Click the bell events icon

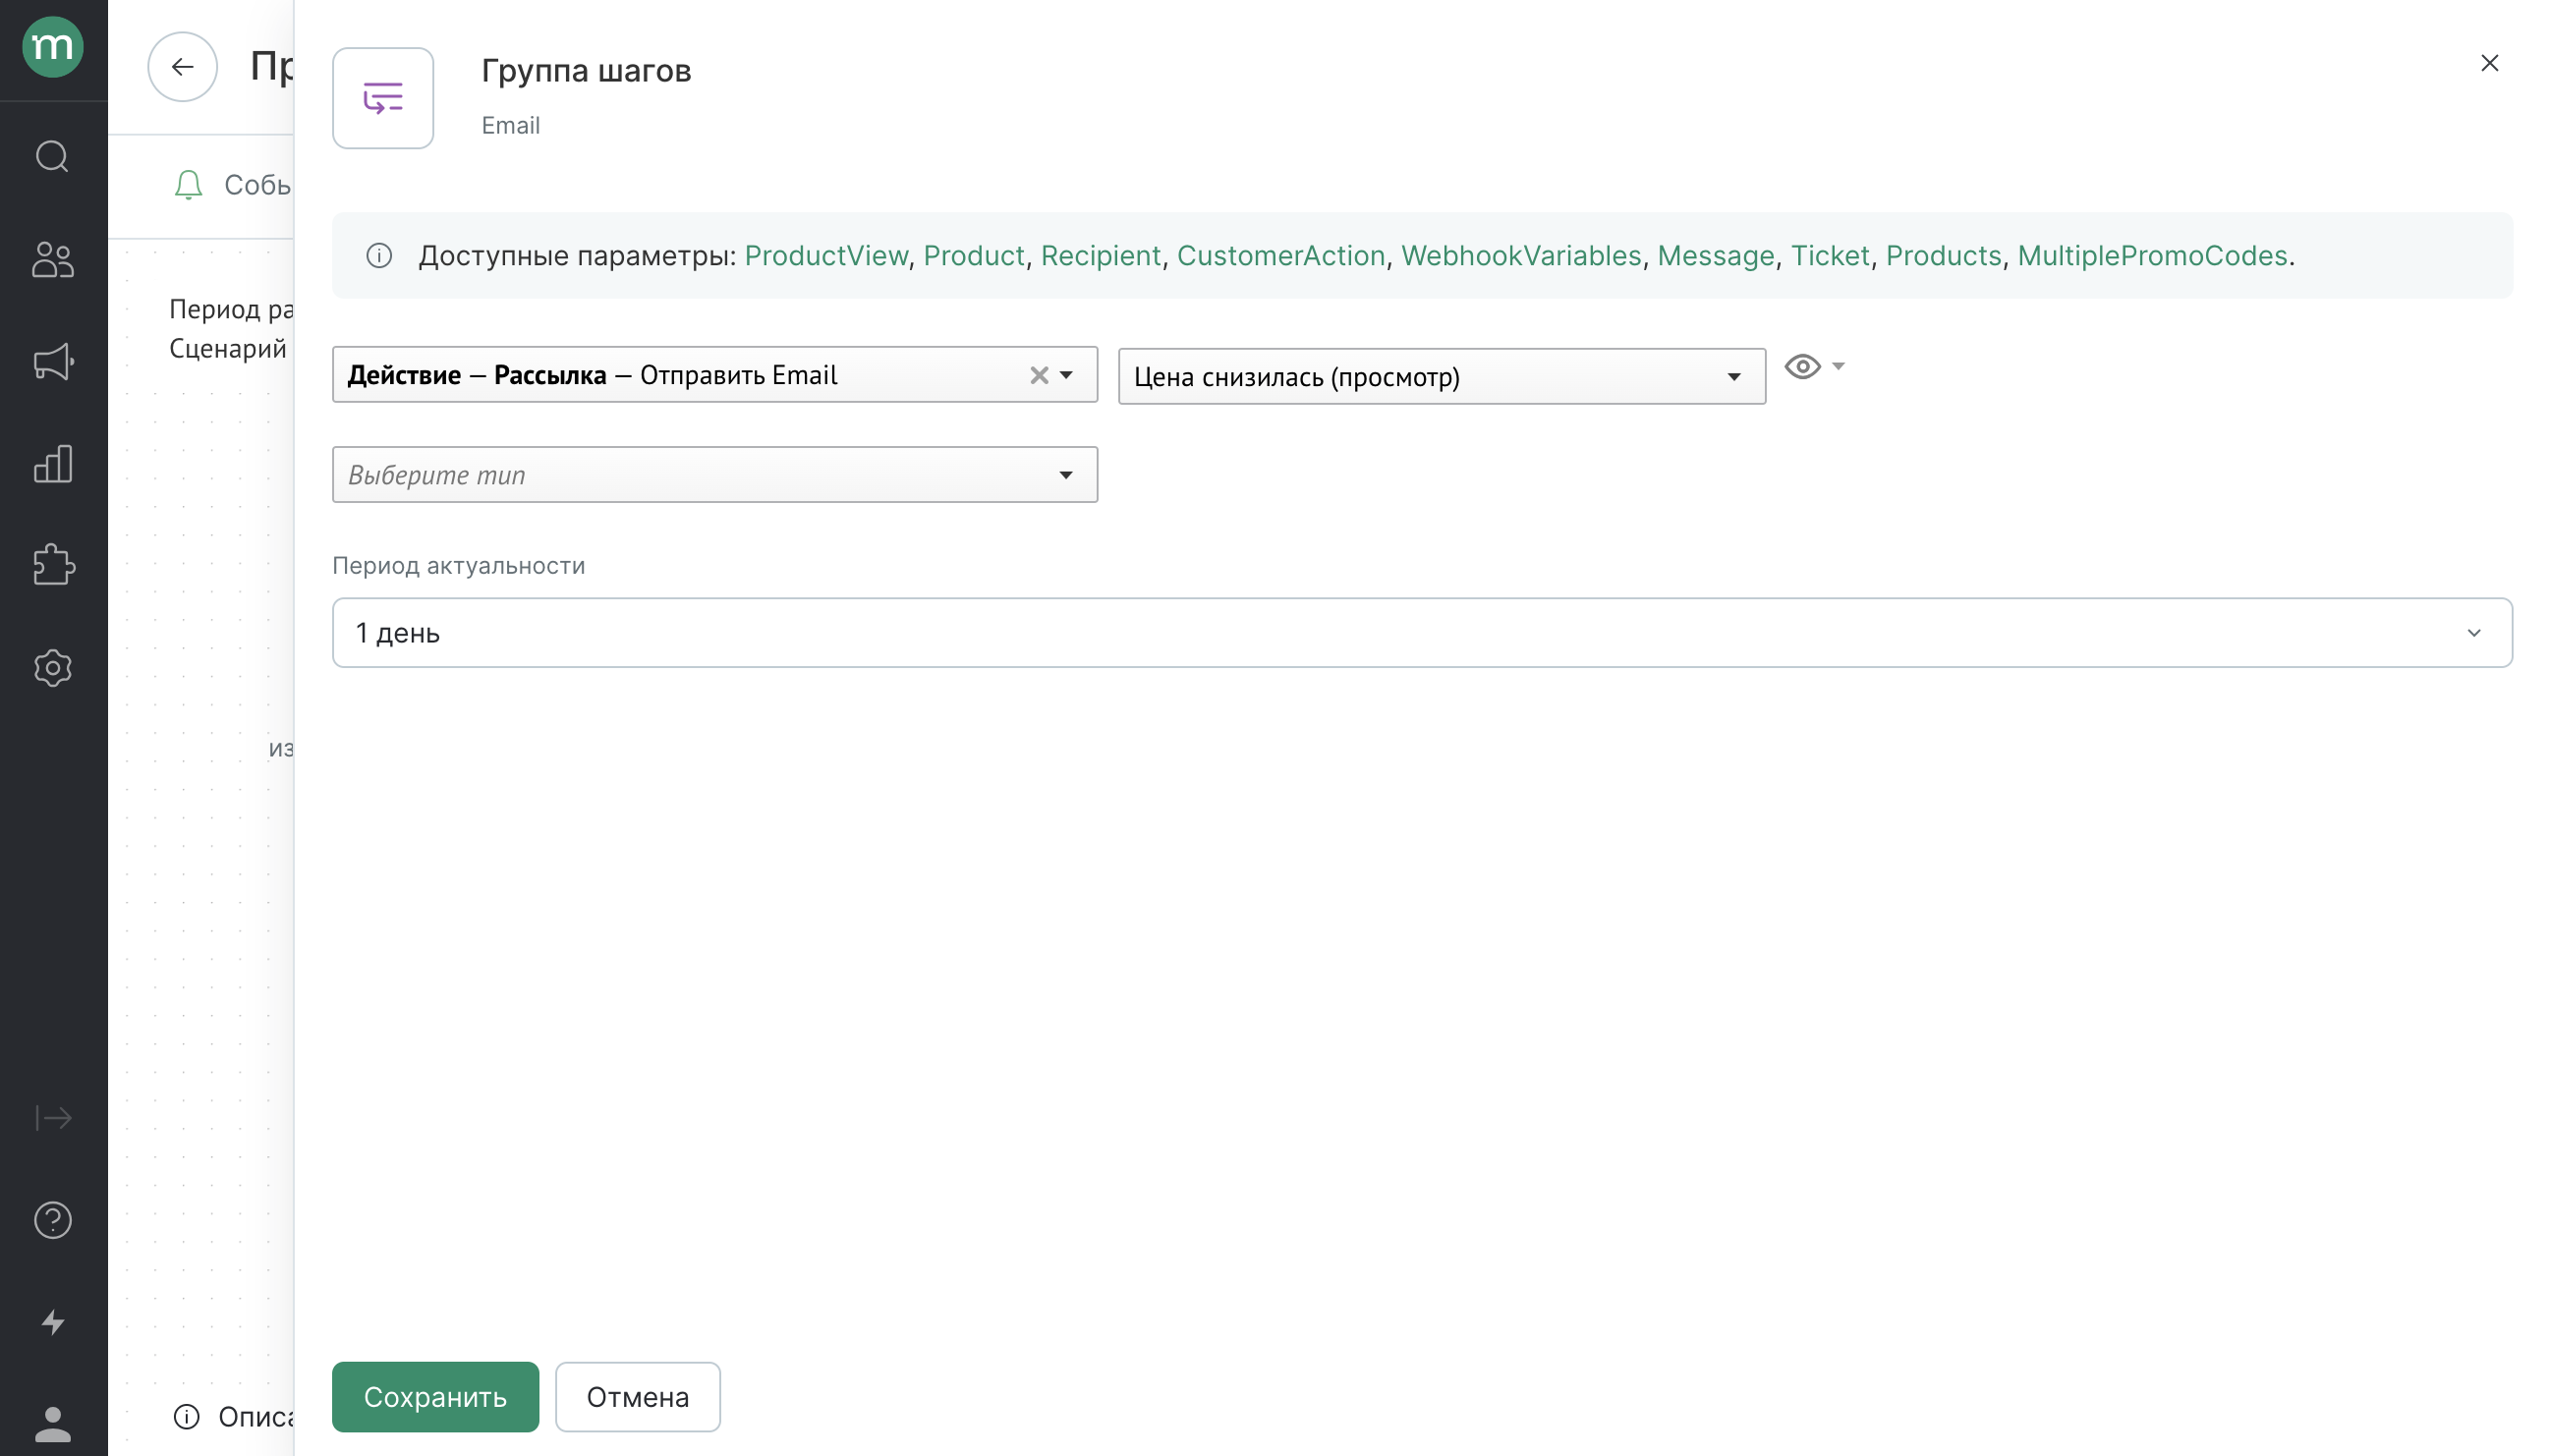pyautogui.click(x=188, y=185)
